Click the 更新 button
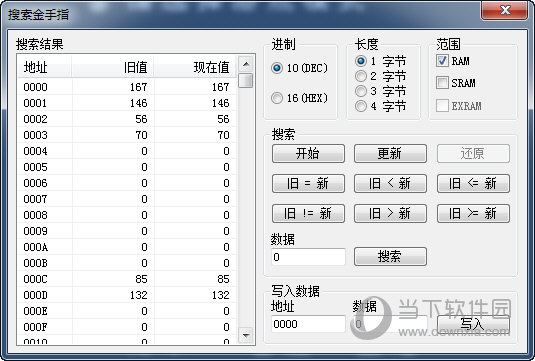The height and width of the screenshot is (361, 535). (390, 154)
